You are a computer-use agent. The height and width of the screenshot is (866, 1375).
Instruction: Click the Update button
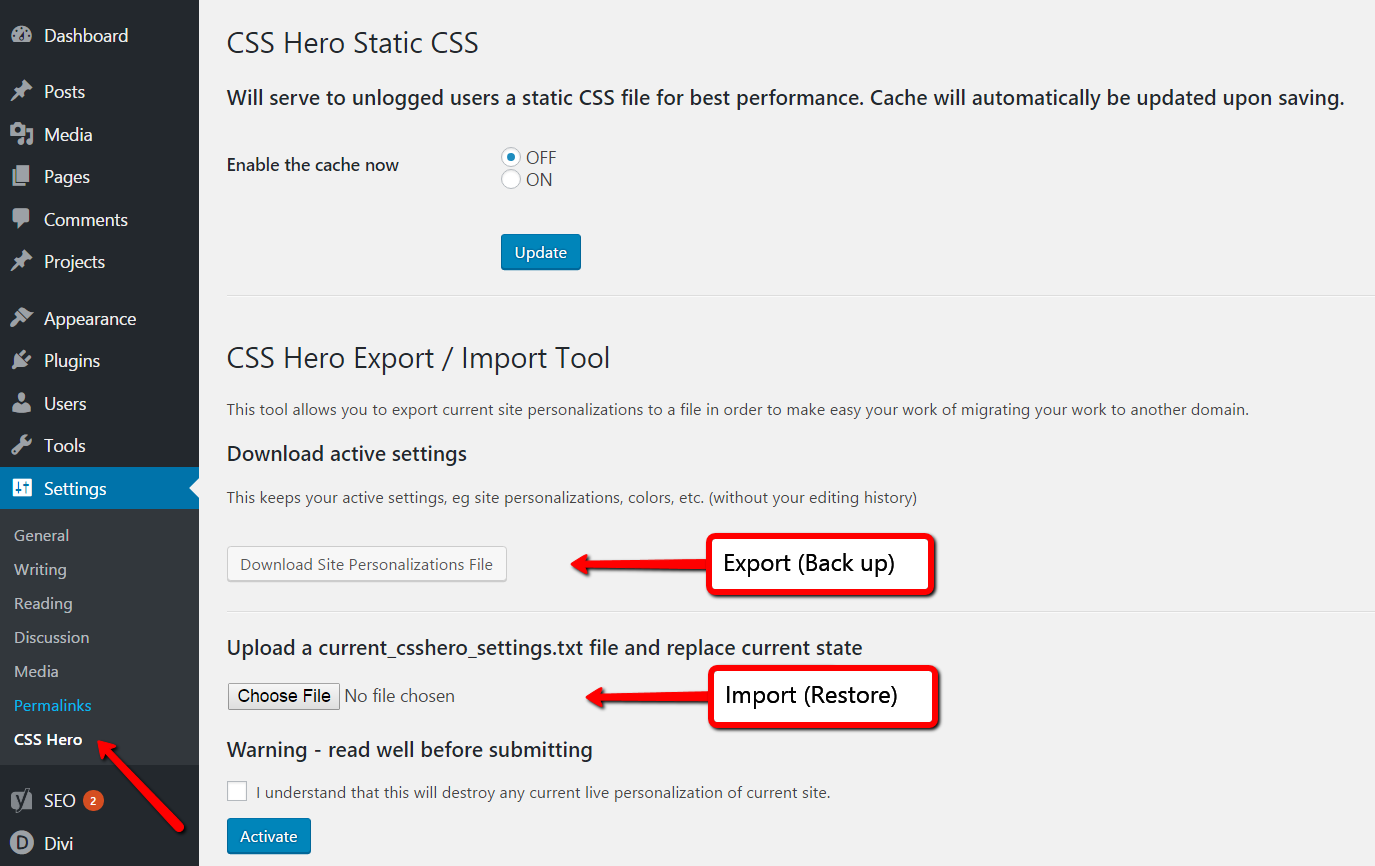[x=541, y=252]
